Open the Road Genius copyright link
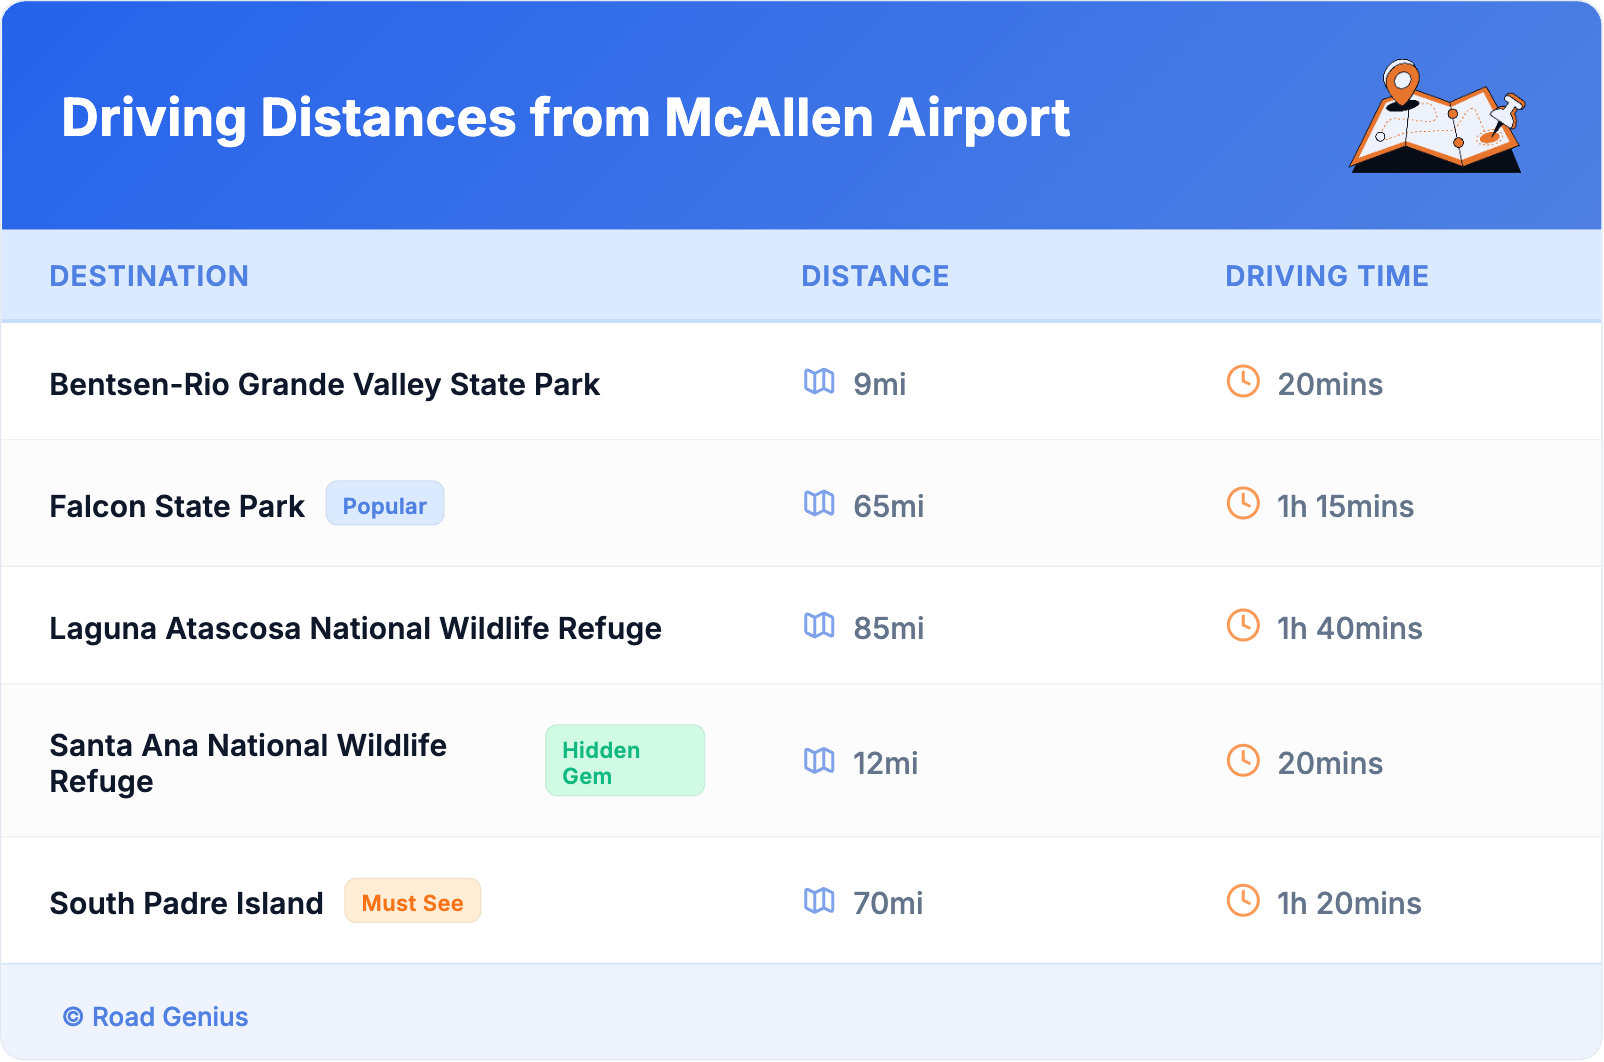The image size is (1604, 1062). [156, 1017]
